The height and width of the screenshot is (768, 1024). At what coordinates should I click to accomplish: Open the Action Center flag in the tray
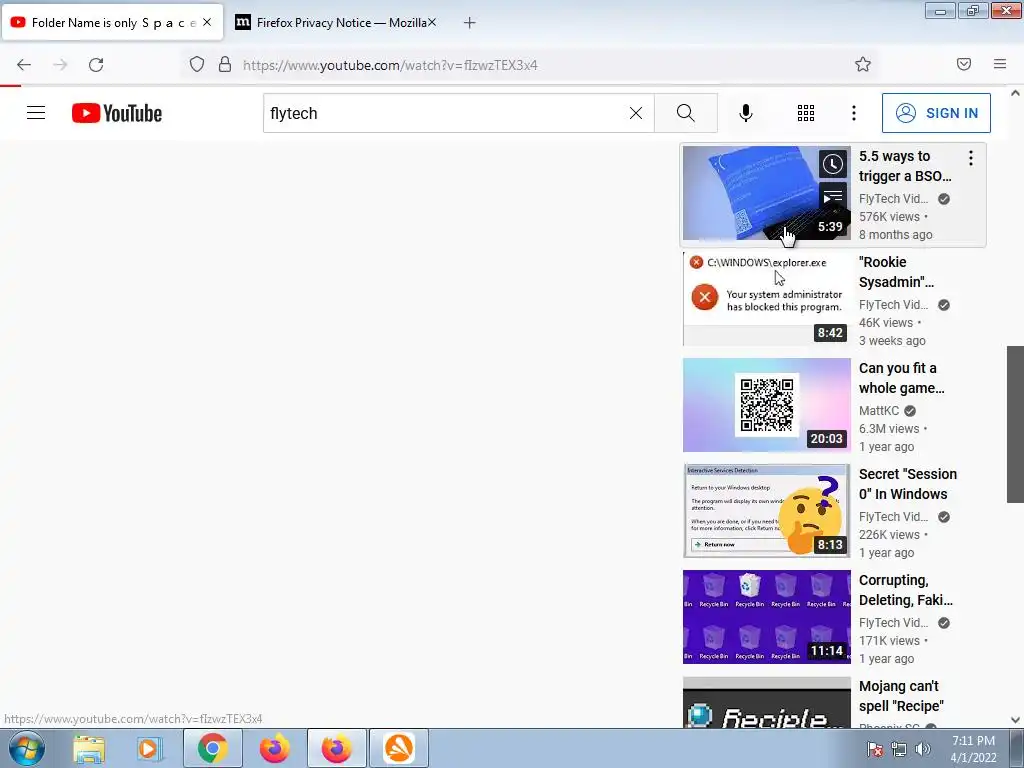874,749
